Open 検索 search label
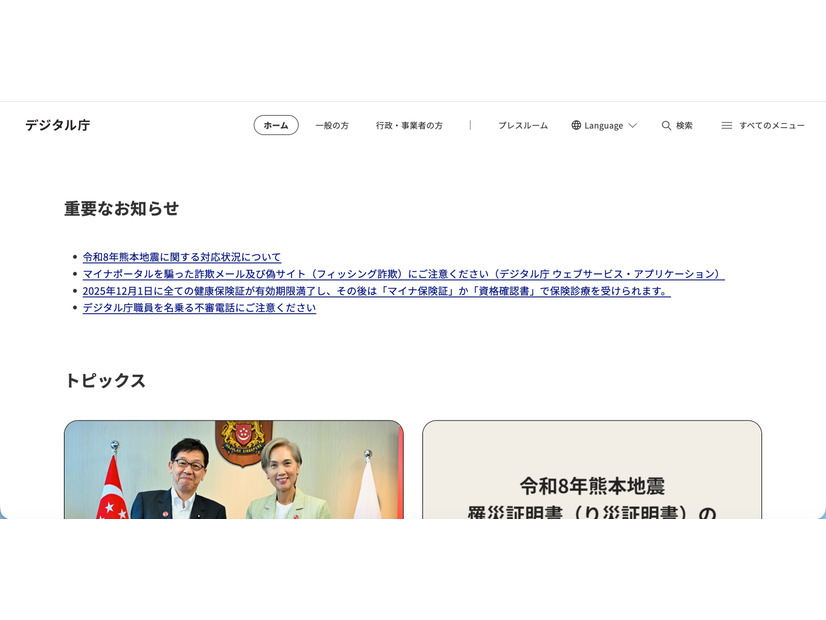Viewport: 826px width, 620px height. pyautogui.click(x=684, y=125)
